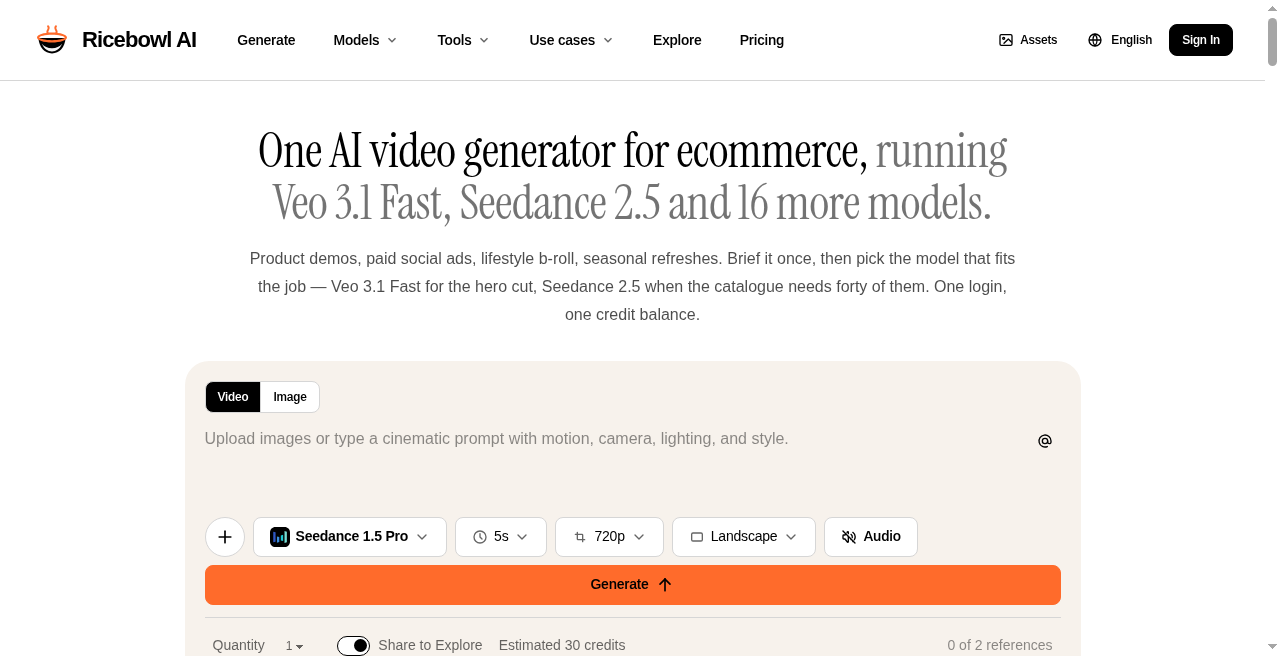Click the Ricebowl AI brand name
This screenshot has width=1280, height=656.
(139, 40)
